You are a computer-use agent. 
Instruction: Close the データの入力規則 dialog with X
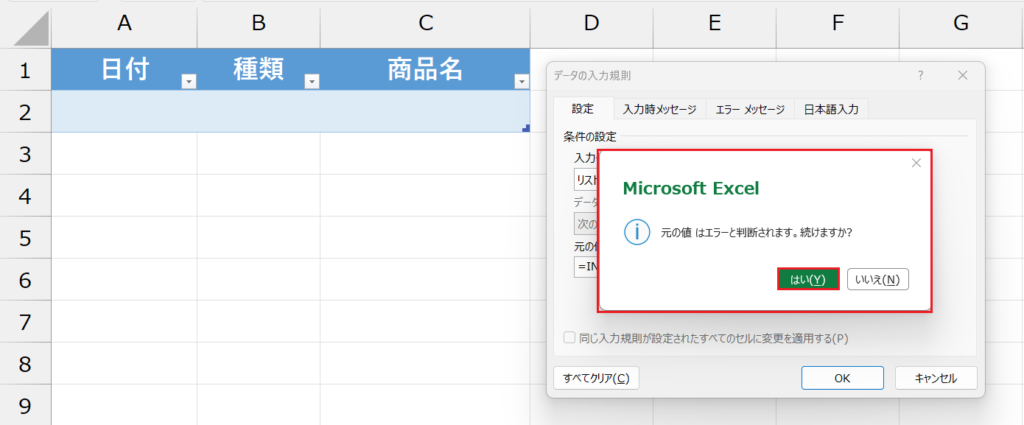click(x=962, y=76)
